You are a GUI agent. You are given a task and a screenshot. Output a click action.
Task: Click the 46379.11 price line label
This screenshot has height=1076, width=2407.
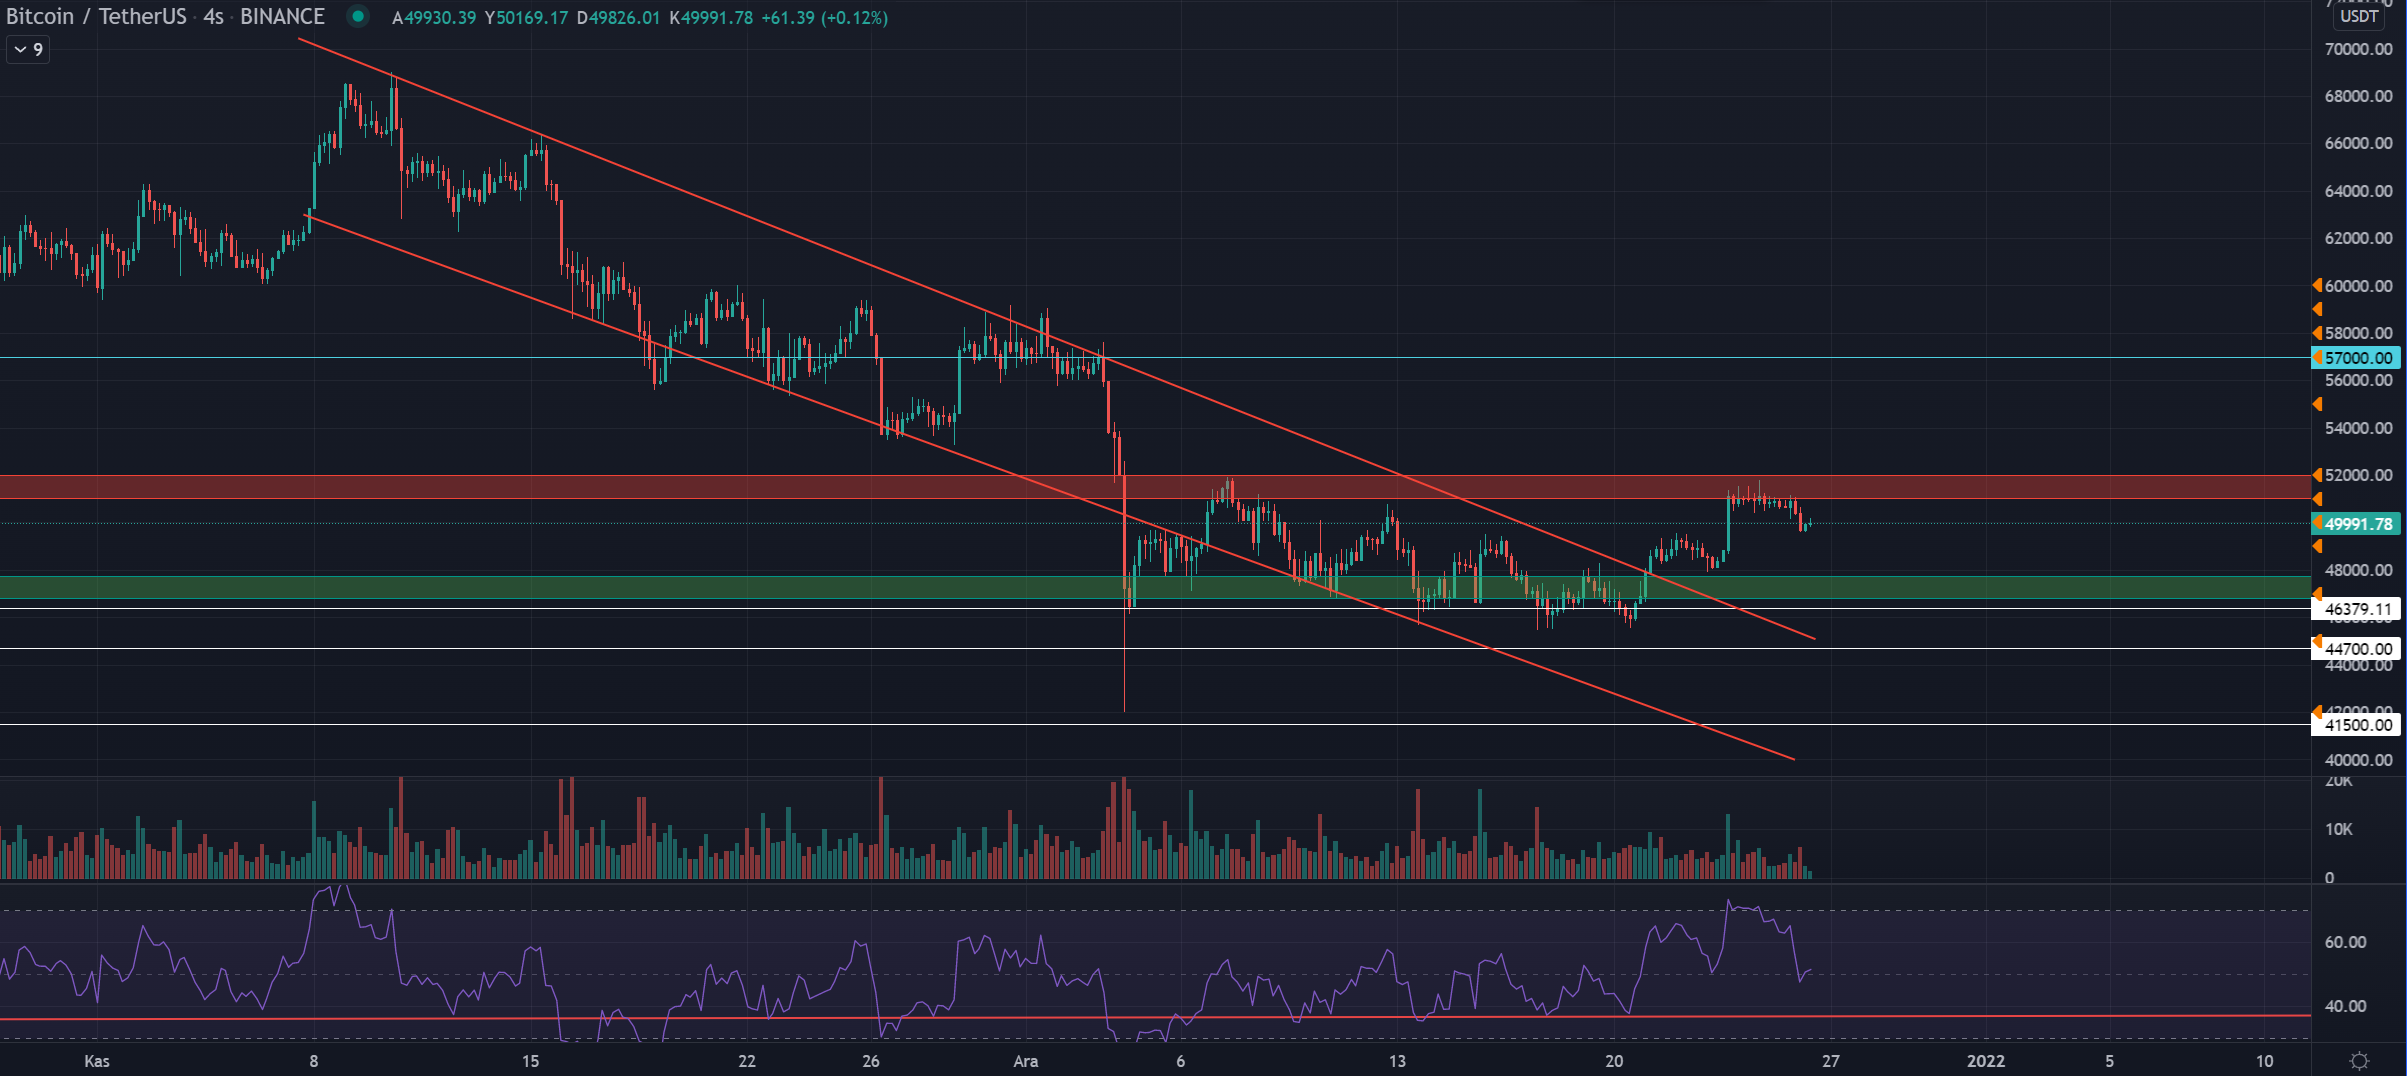pos(2358,609)
